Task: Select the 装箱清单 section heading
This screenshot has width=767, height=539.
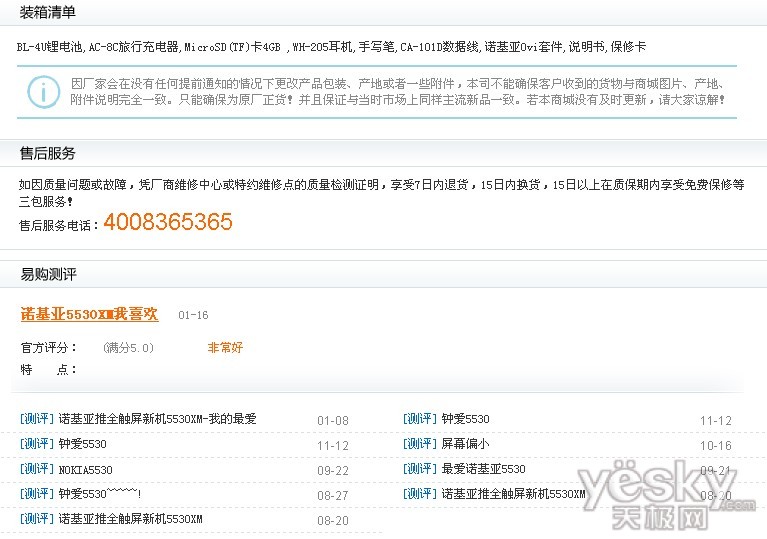Action: coord(47,12)
